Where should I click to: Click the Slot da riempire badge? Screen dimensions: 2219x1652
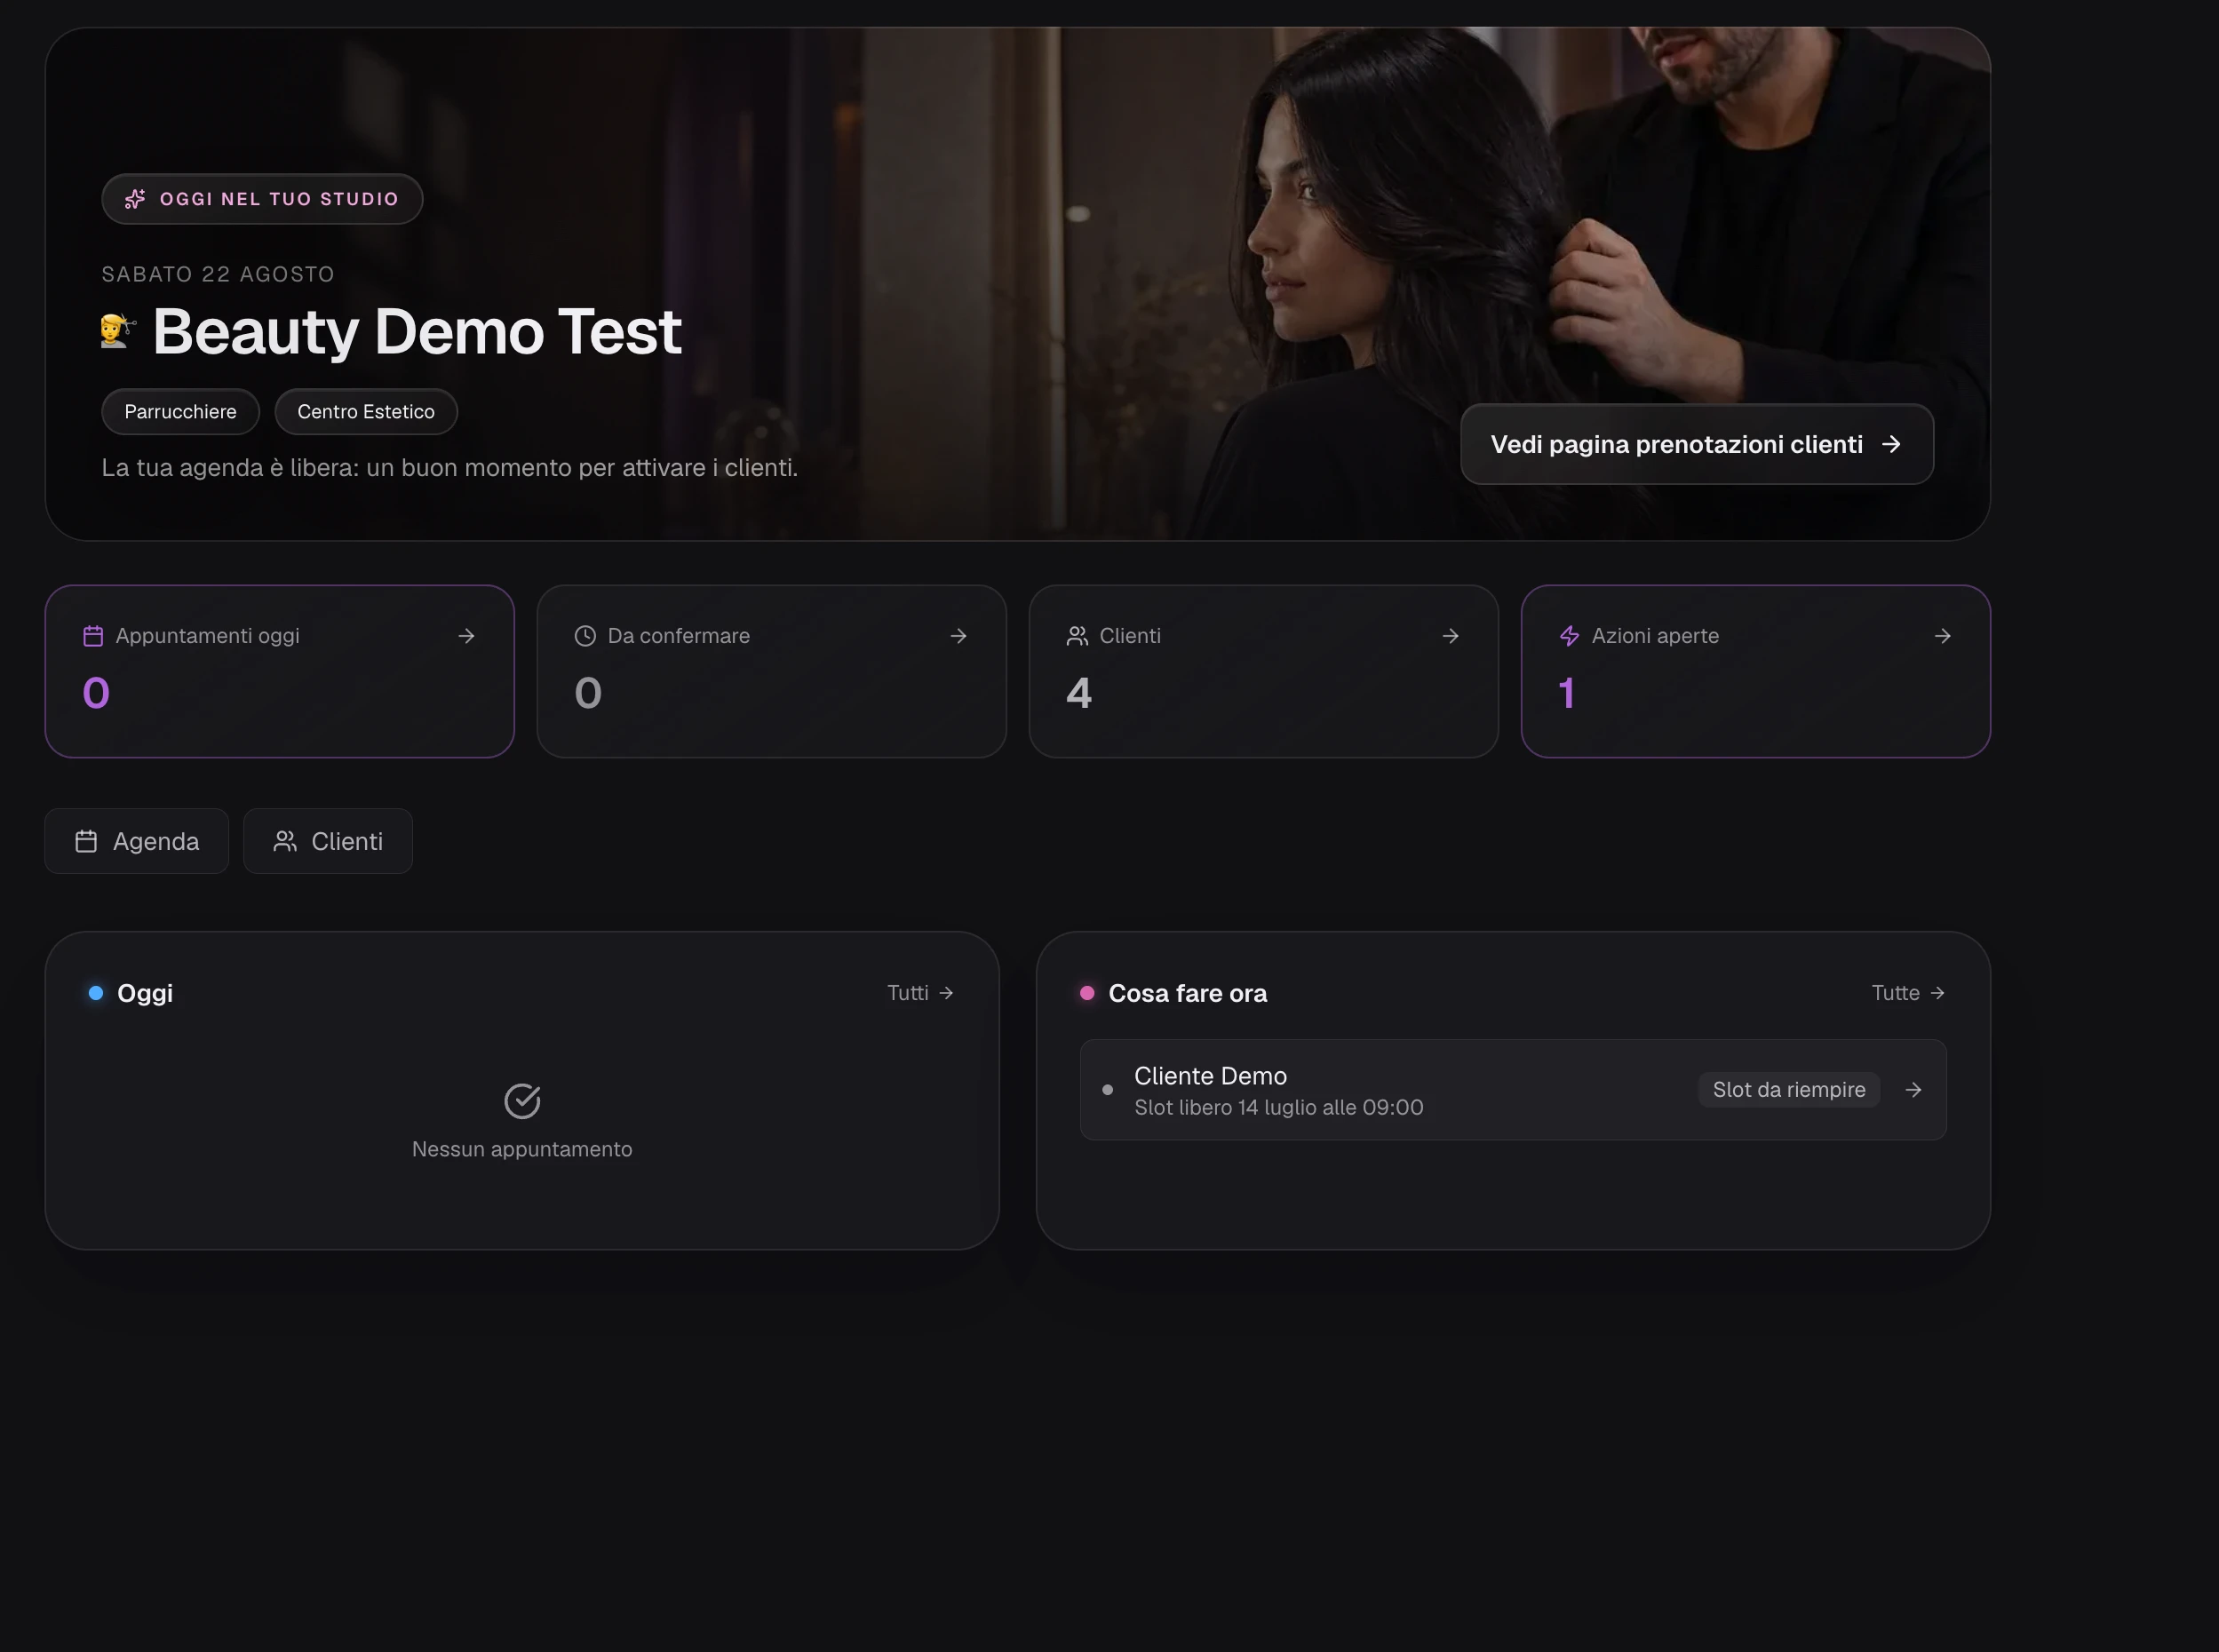tap(1789, 1090)
